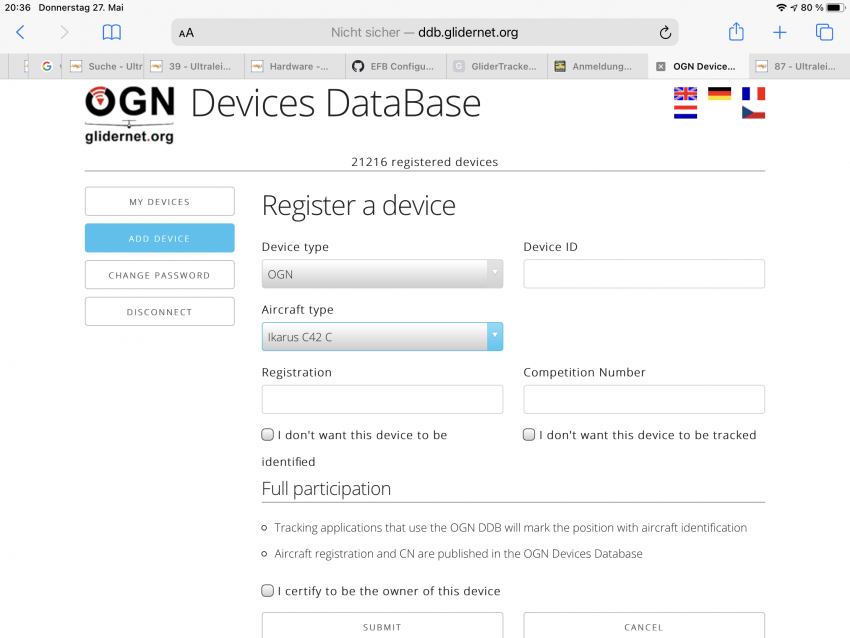Screen dimensions: 850x638
Task: Switch language to Czech flag
Action: click(x=754, y=112)
